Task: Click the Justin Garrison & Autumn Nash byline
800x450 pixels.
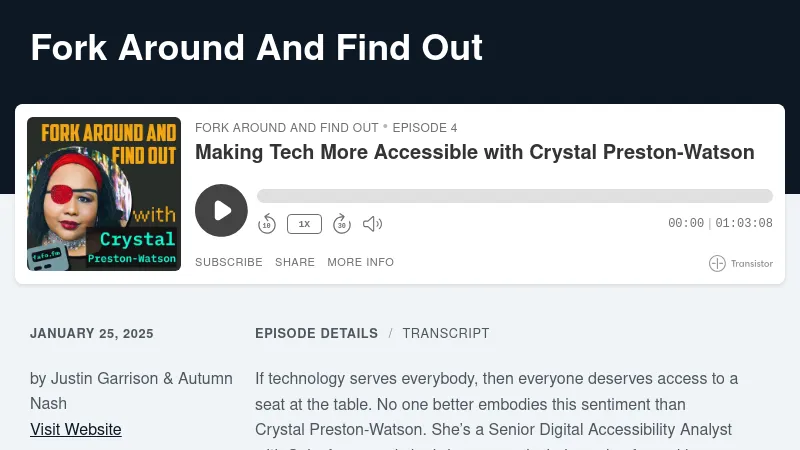Action: [x=131, y=390]
